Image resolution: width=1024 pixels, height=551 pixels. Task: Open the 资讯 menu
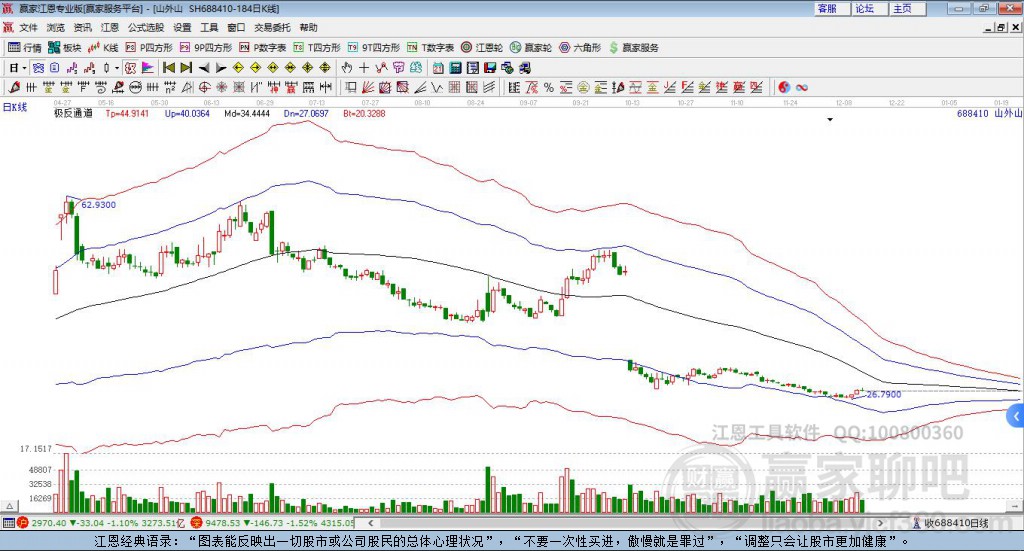pyautogui.click(x=82, y=27)
